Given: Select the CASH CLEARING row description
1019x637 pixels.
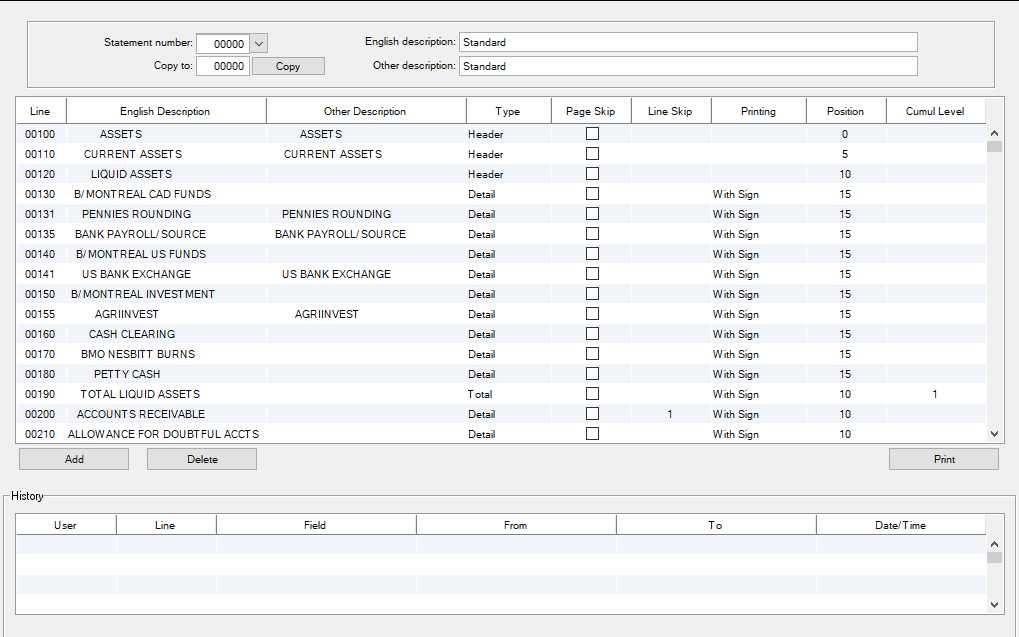Looking at the screenshot, I should [132, 334].
